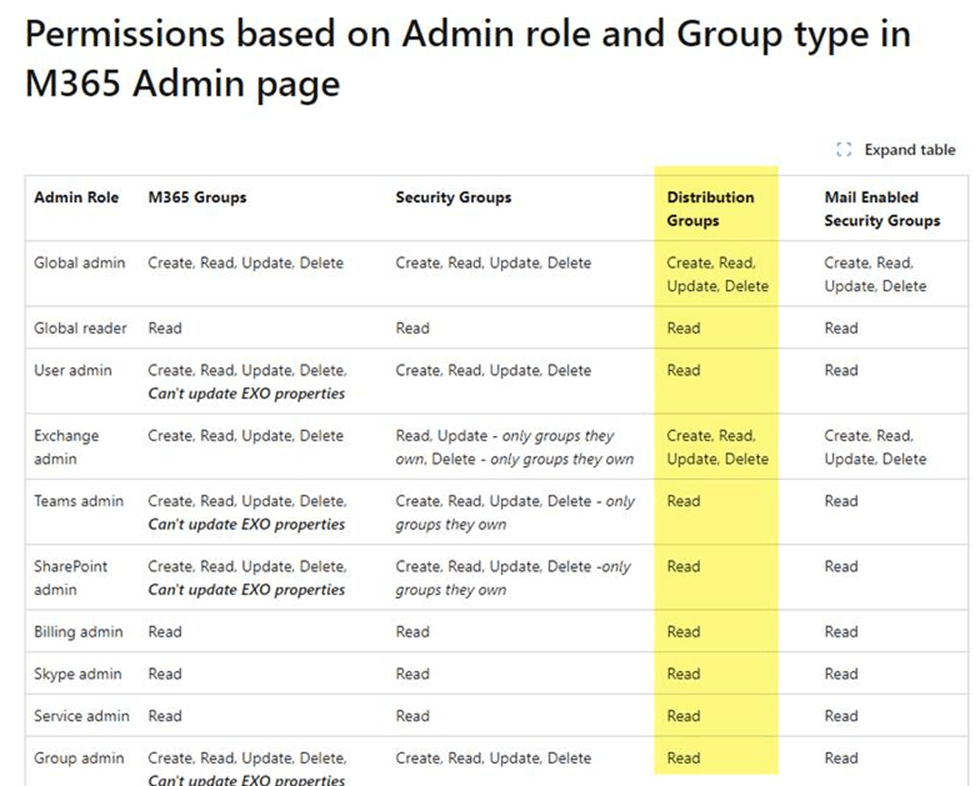
Task: Click the Expand table icon
Action: [x=842, y=149]
